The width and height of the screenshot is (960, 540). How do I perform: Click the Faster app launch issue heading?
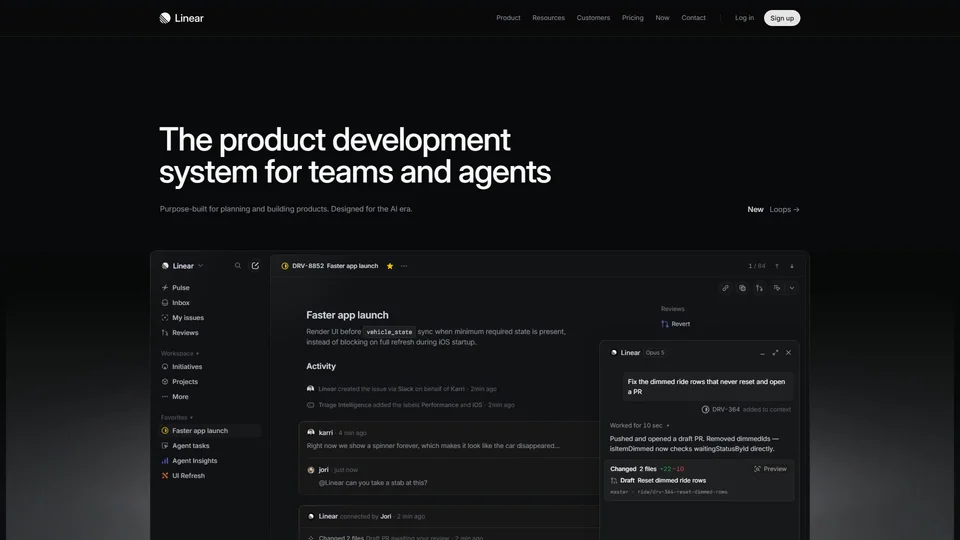(347, 315)
